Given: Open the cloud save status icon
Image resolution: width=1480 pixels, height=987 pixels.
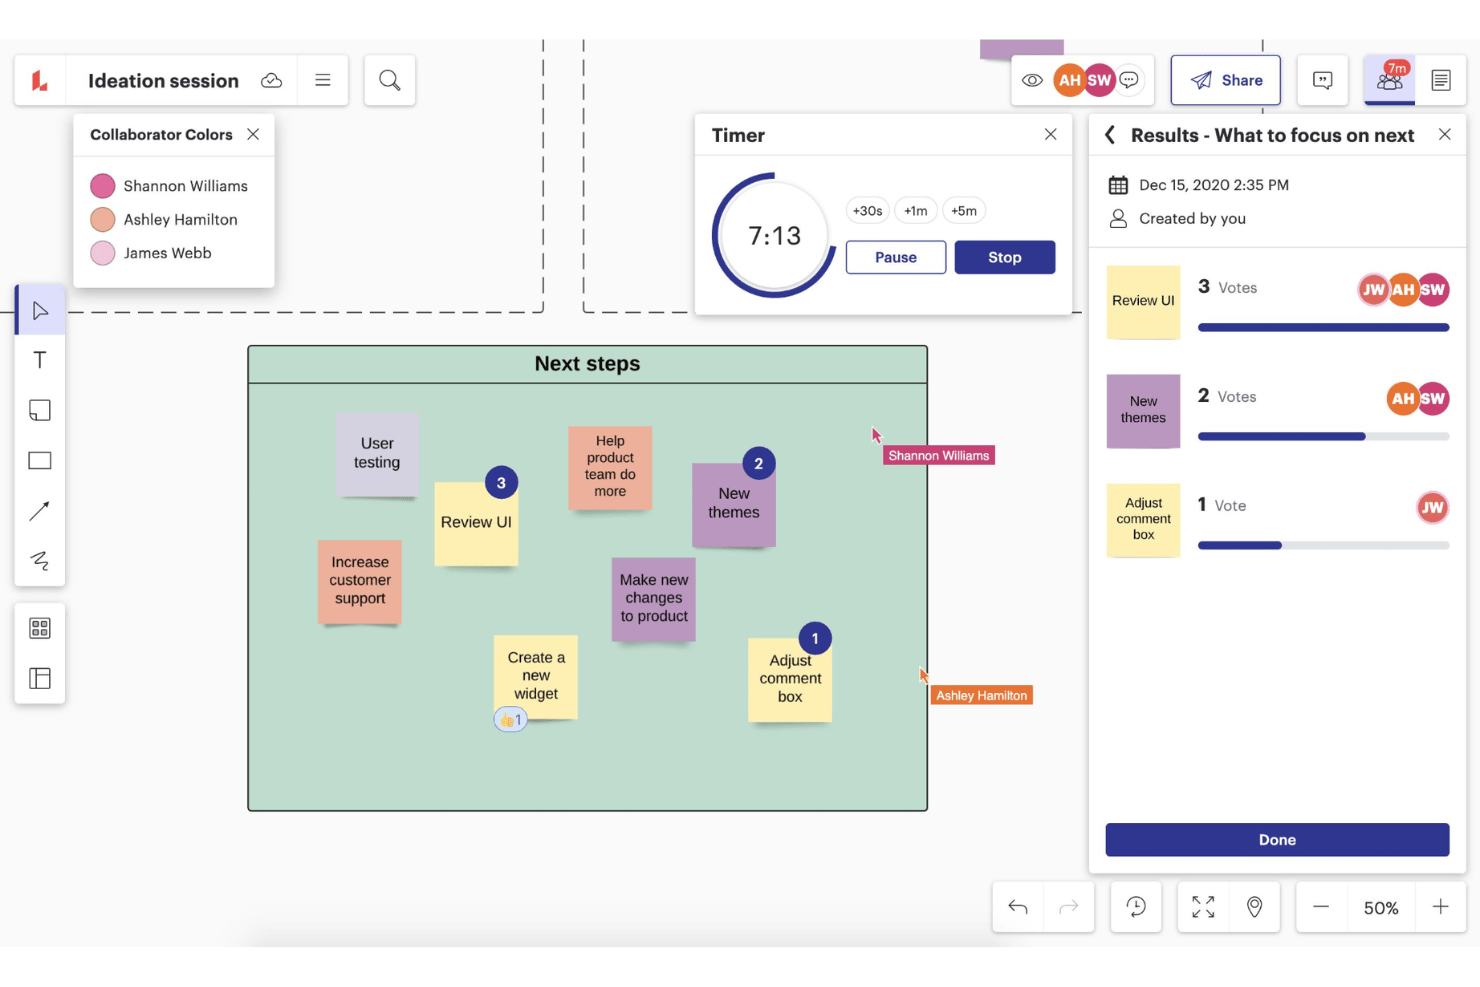Looking at the screenshot, I should (x=271, y=81).
